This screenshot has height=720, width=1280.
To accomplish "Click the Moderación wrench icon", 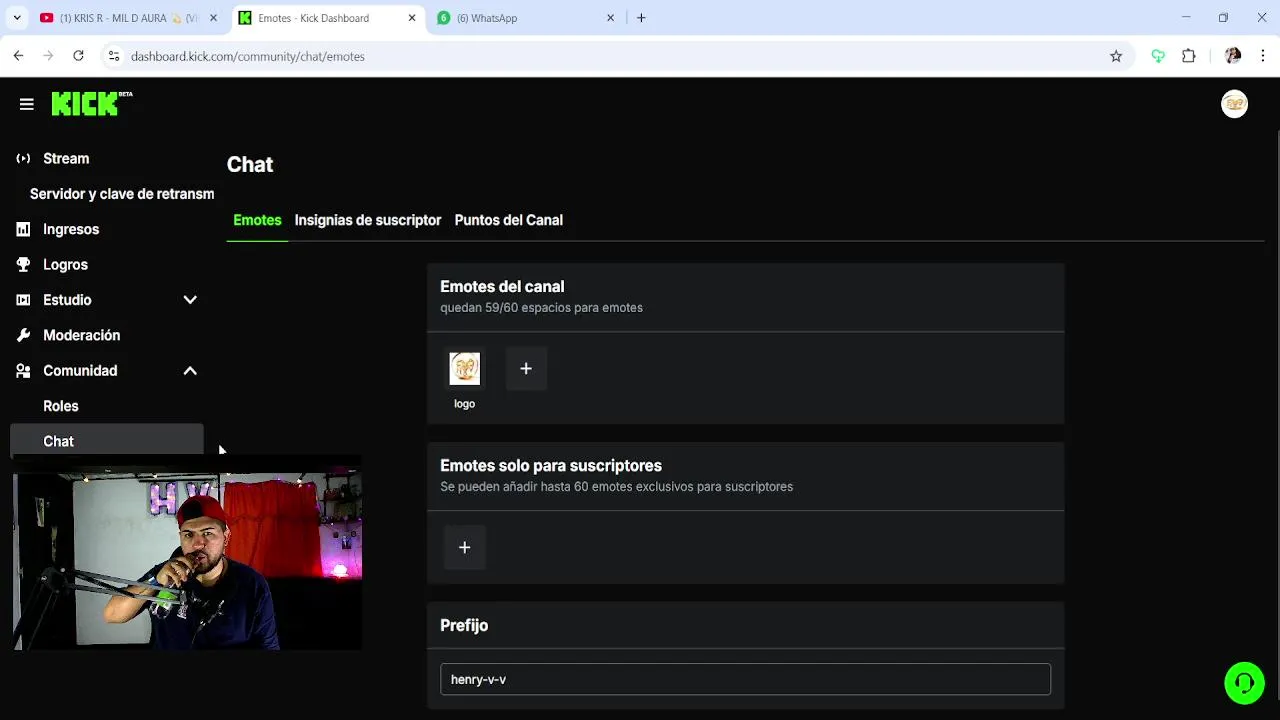I will coord(23,335).
